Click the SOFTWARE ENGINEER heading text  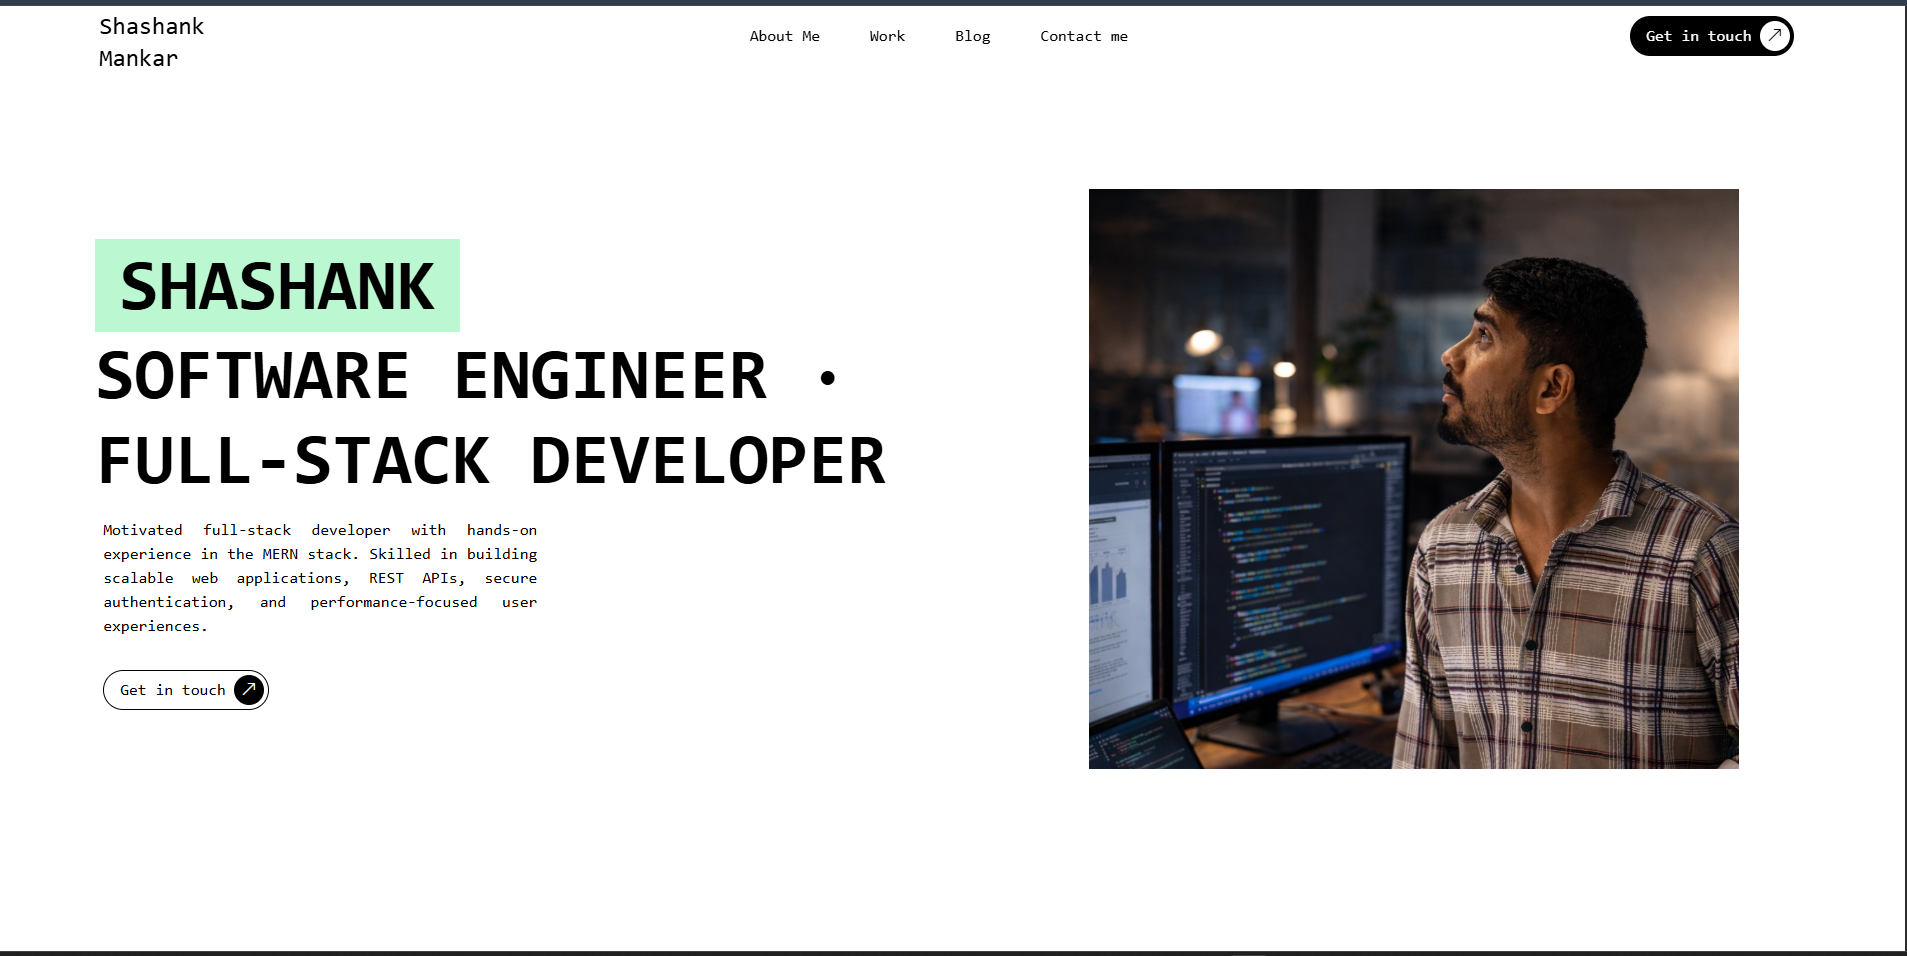tap(432, 377)
